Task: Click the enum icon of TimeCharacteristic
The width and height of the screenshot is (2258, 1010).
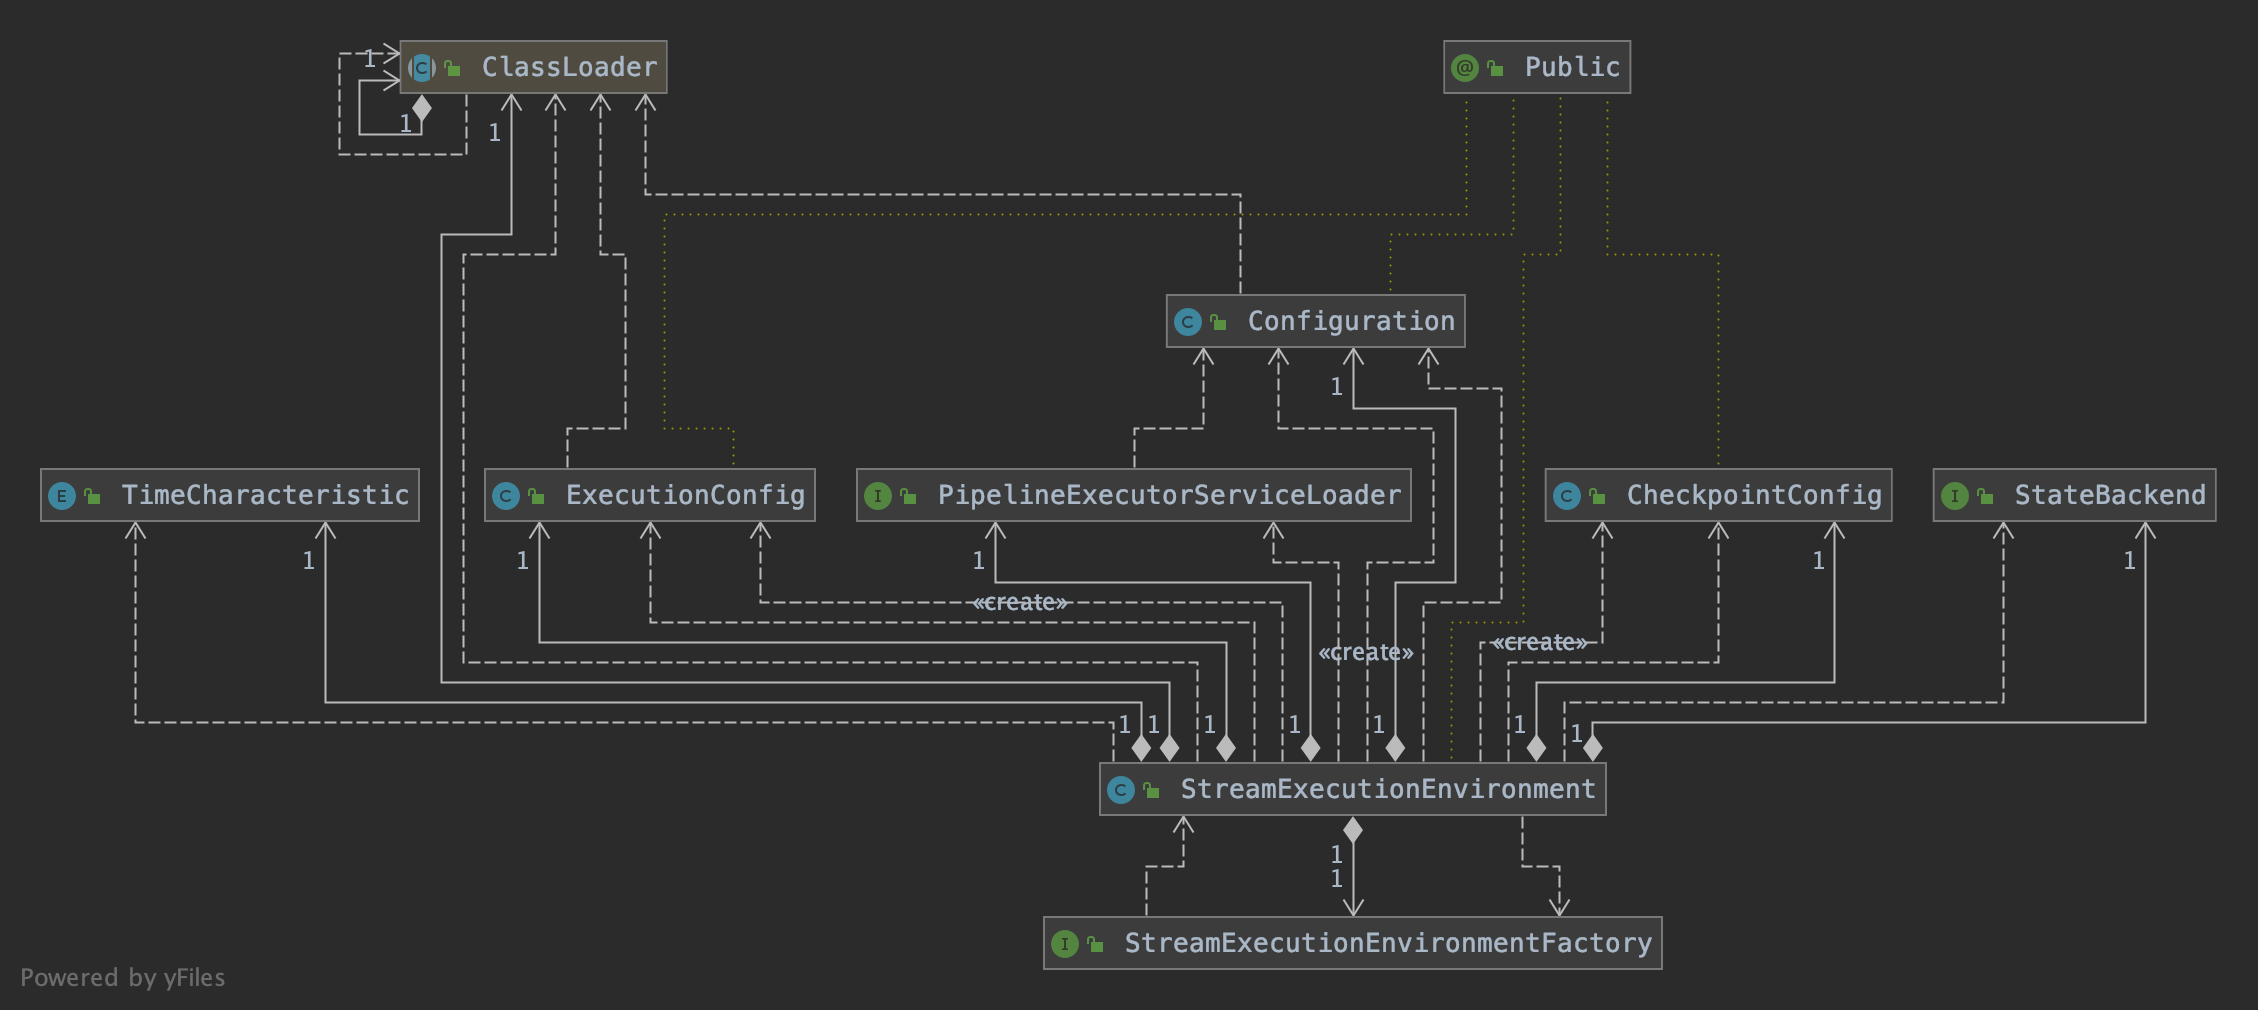Action: tap(62, 496)
